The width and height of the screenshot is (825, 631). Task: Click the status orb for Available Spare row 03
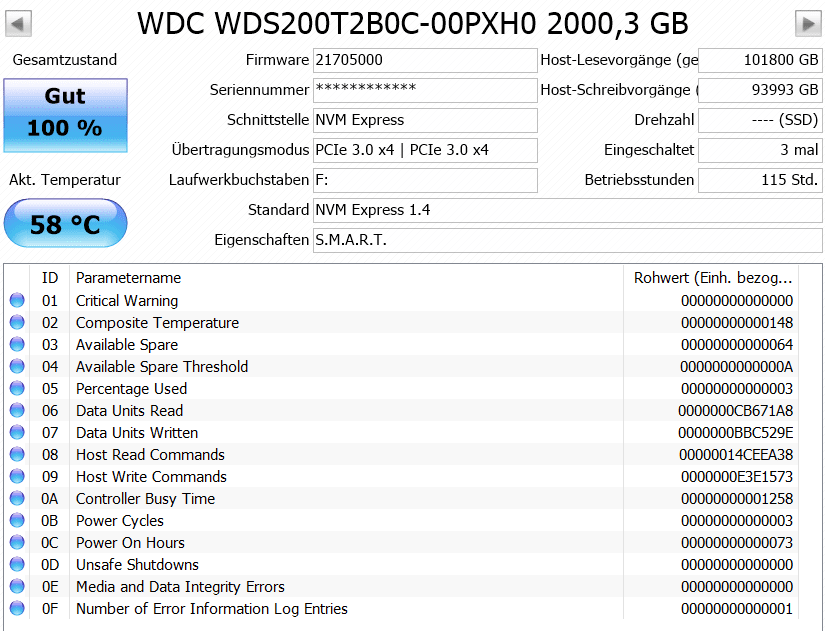pos(17,344)
